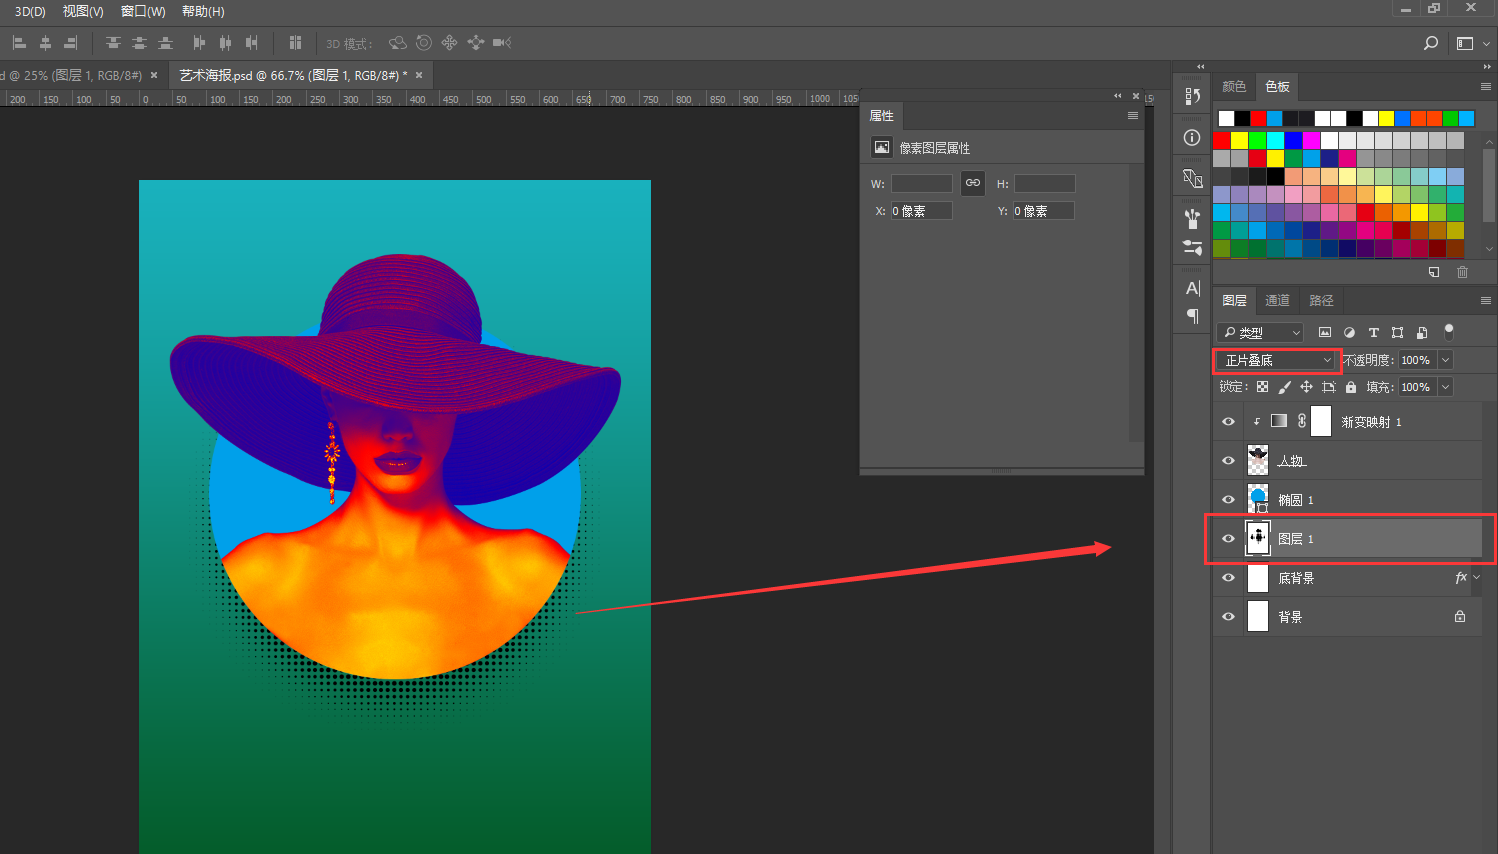Screen dimensions: 1498x854
Task: Click the distribute vertical centers icon
Action: (139, 43)
